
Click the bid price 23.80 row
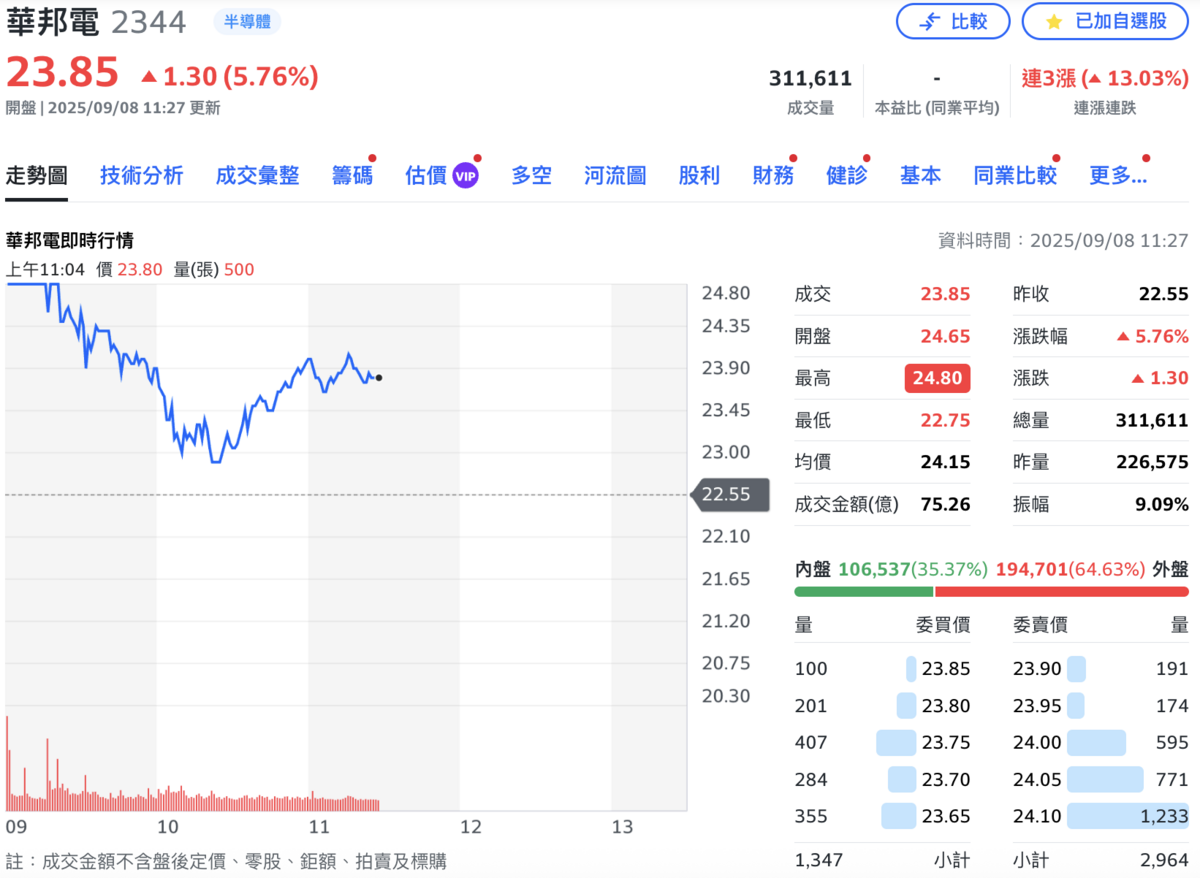pyautogui.click(x=882, y=706)
